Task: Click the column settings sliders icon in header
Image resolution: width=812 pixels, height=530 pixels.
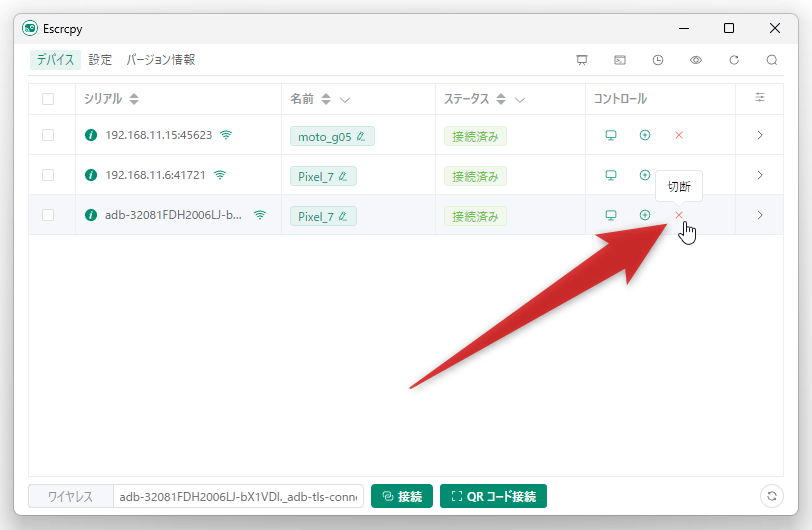Action: click(x=760, y=98)
